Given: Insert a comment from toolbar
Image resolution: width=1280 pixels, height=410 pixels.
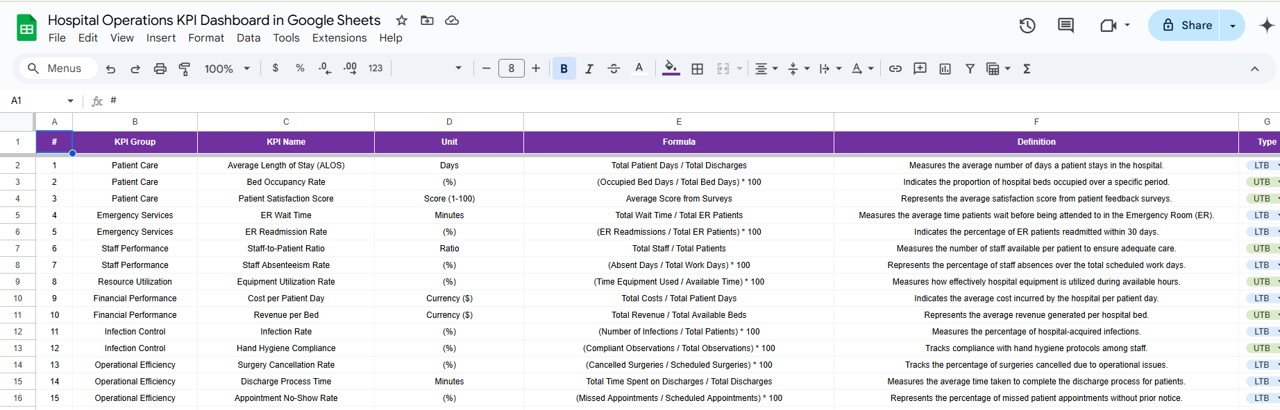Looking at the screenshot, I should pyautogui.click(x=920, y=69).
